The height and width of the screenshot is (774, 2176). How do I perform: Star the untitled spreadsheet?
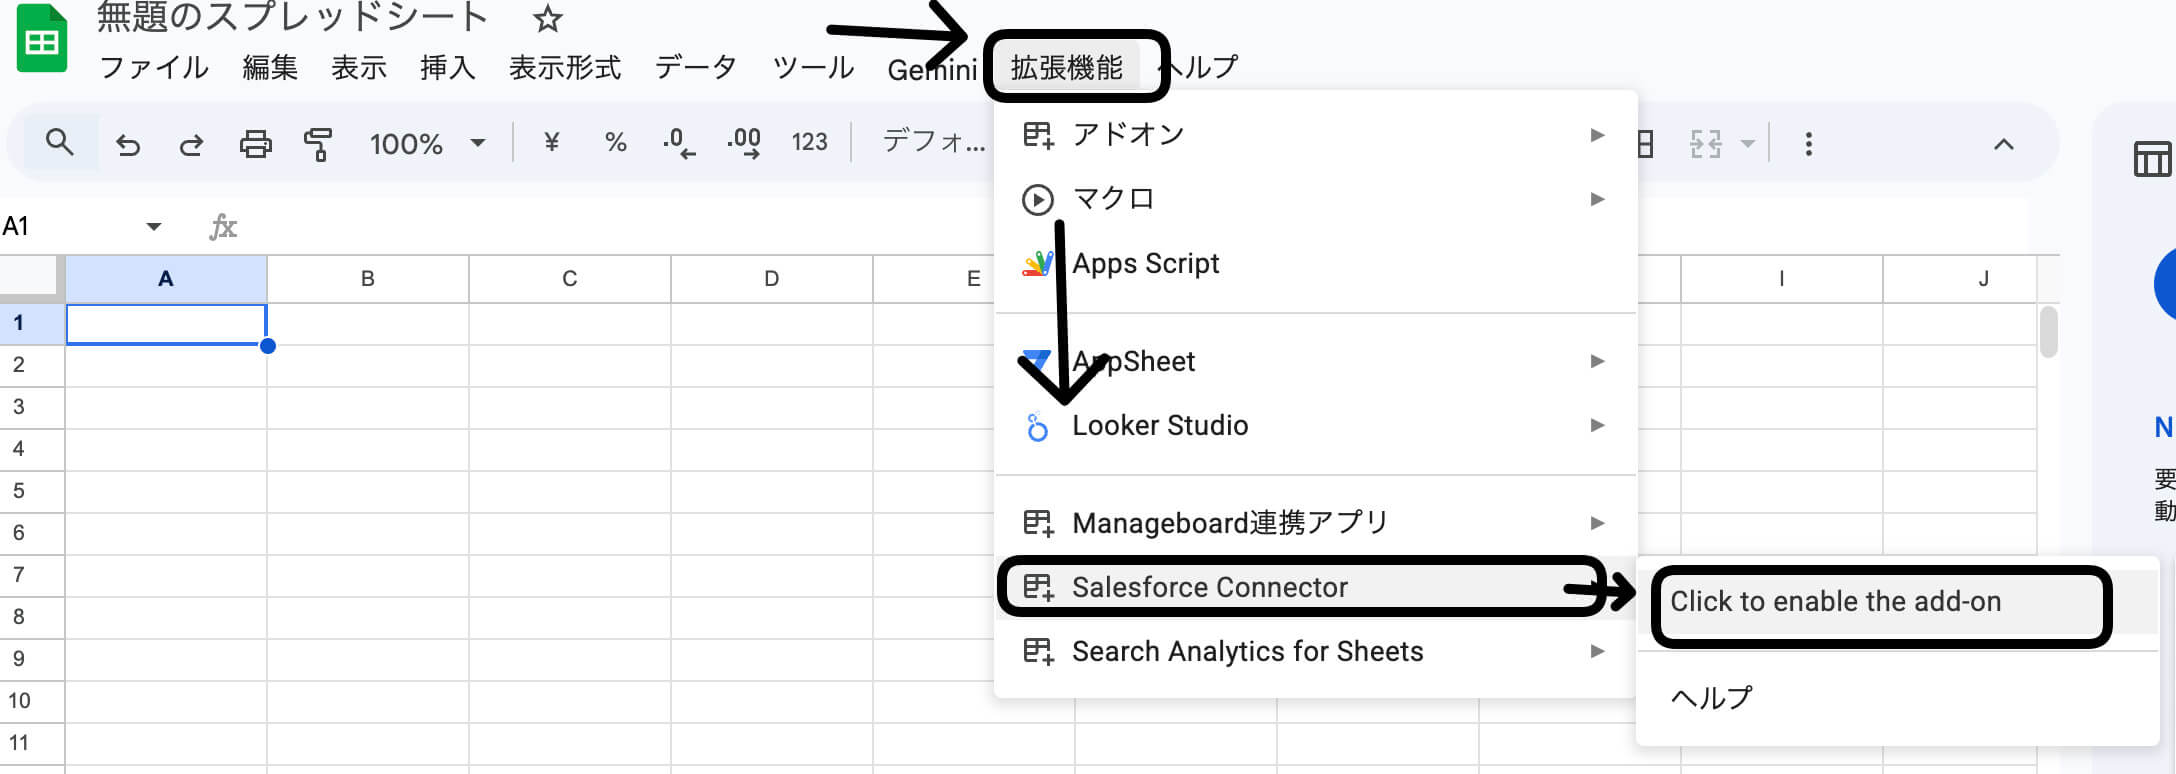point(547,18)
